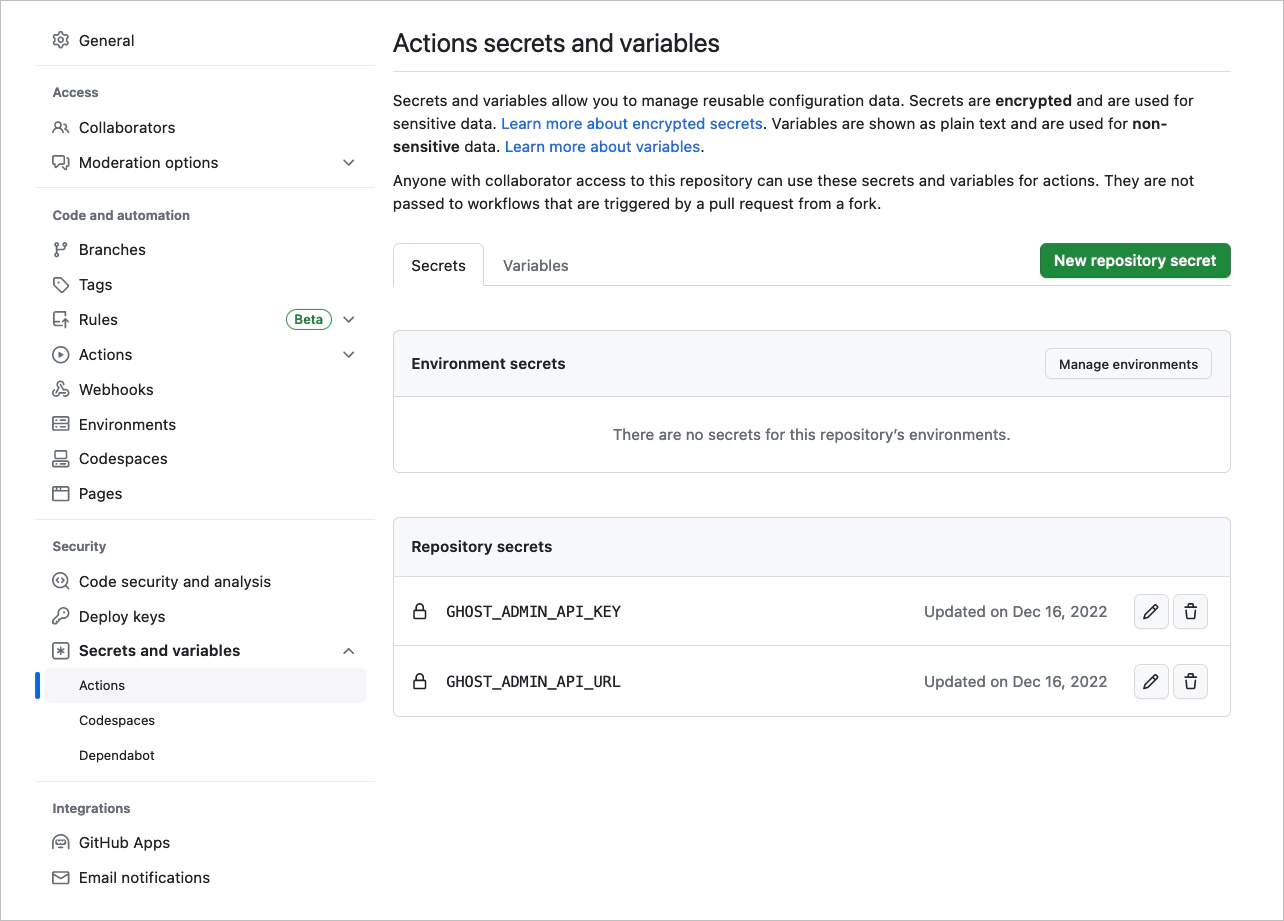Expand the Actions sidebar chevron

point(348,355)
